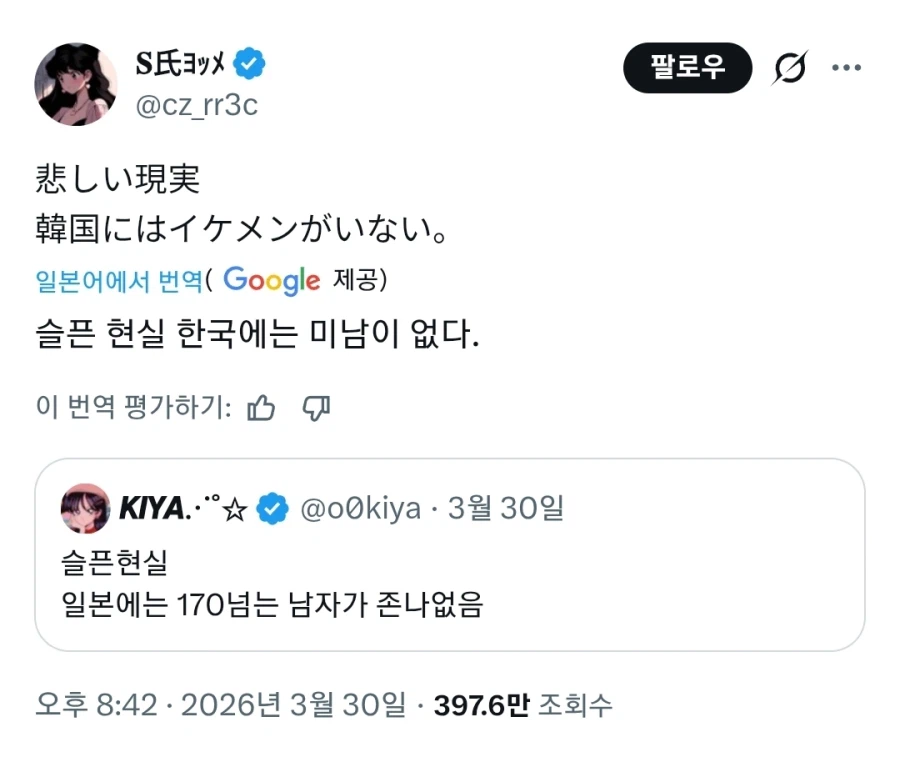
Task: Click KIYA's profile avatar in the quoted tweet
Action: coord(84,508)
